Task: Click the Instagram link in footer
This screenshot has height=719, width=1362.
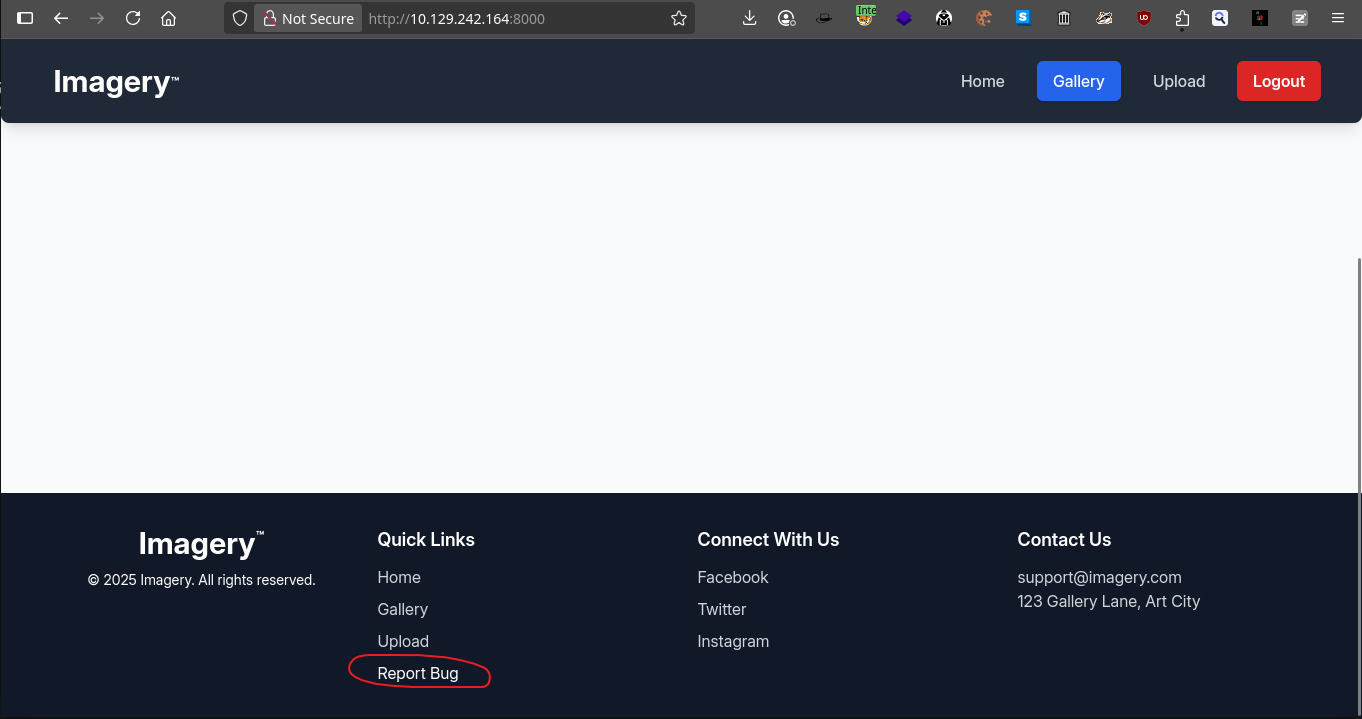Action: (x=733, y=641)
